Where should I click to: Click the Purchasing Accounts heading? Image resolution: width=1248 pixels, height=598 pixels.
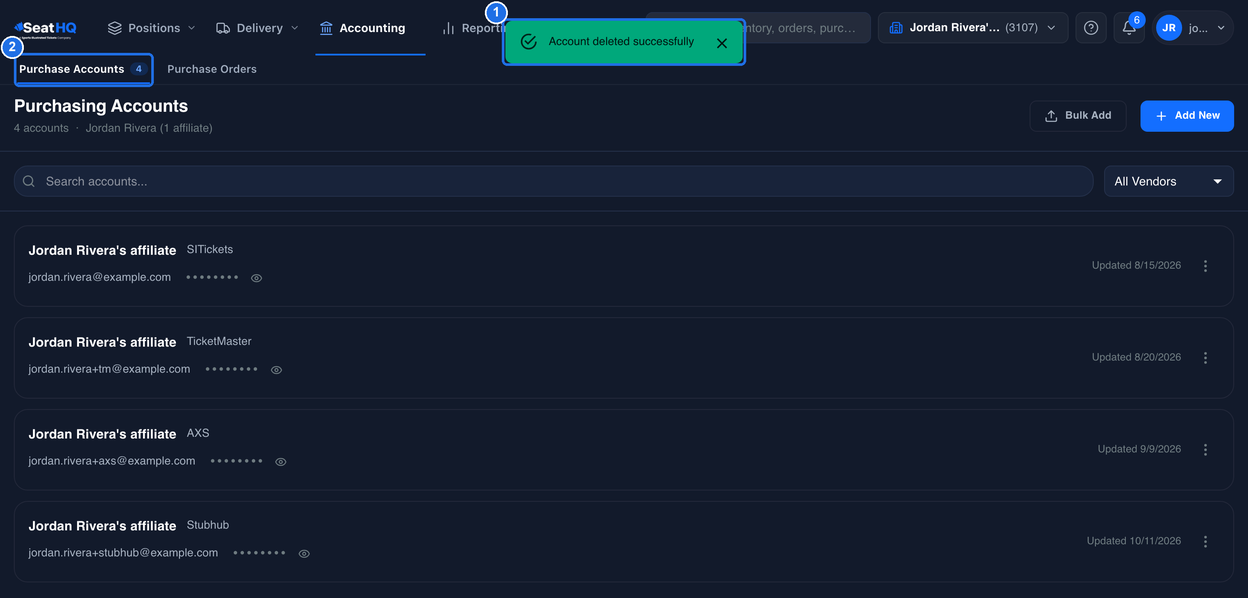coord(101,106)
